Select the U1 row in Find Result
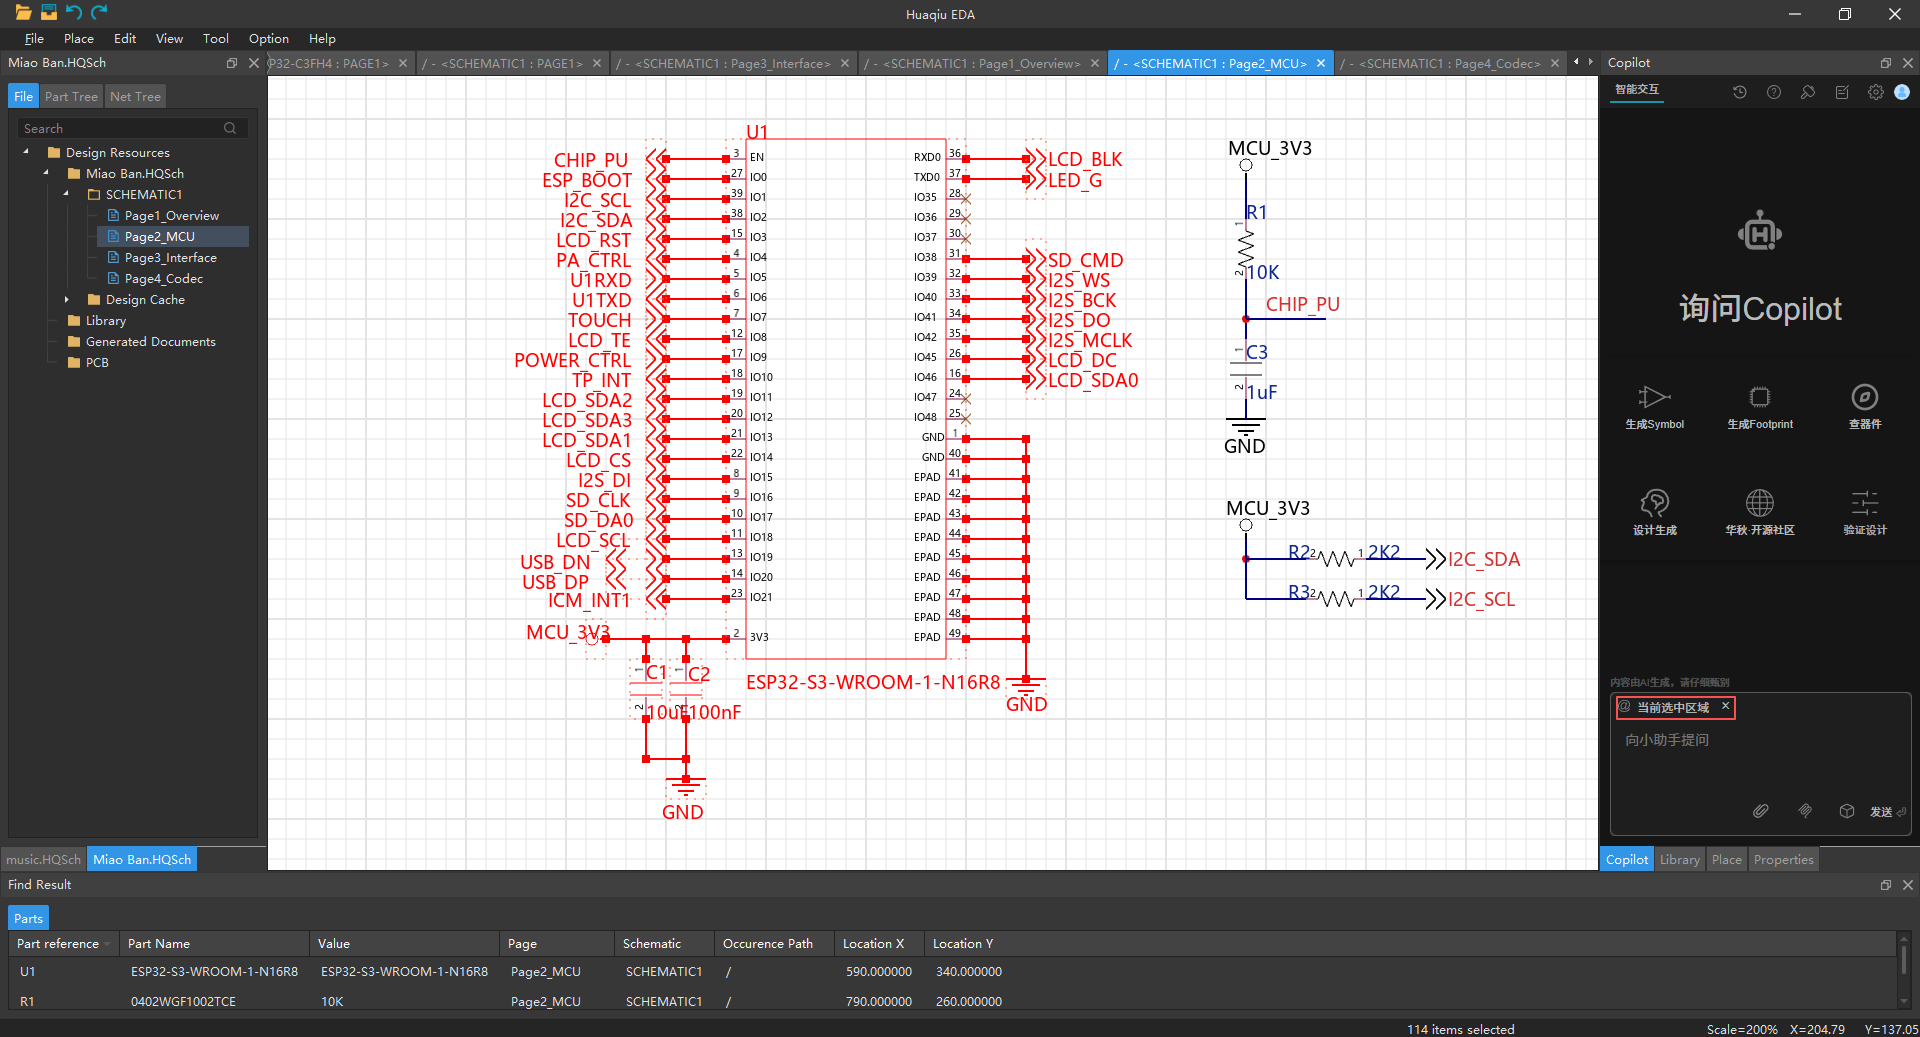The image size is (1920, 1037). (950, 971)
